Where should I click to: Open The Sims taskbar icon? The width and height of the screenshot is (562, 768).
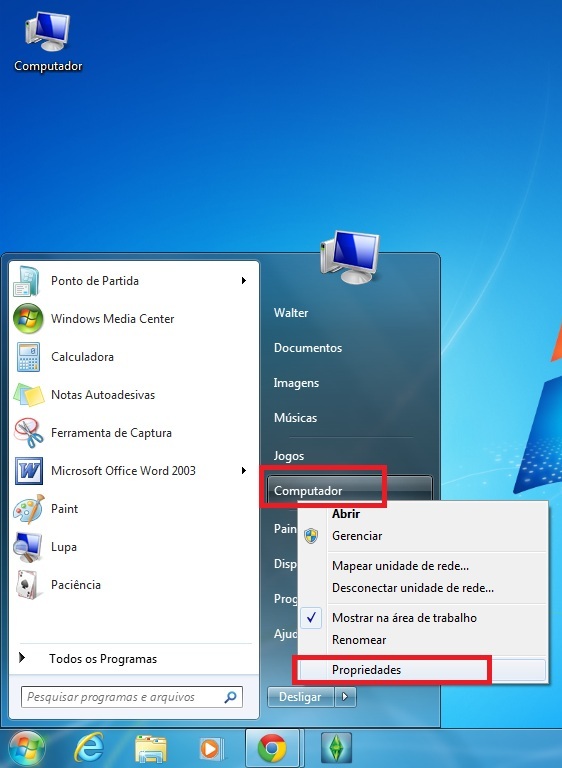336,748
